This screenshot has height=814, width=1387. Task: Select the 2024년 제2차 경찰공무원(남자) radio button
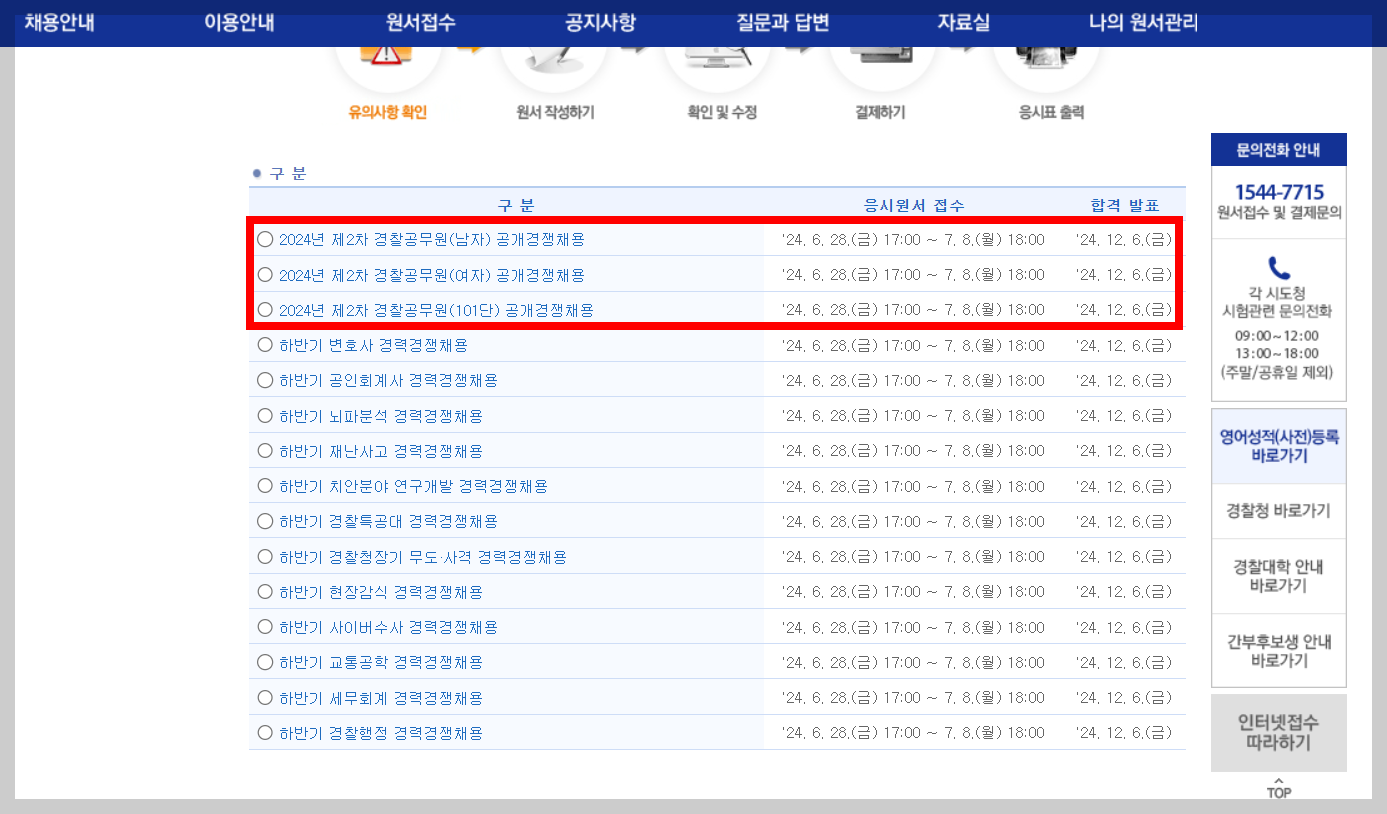[x=263, y=238]
